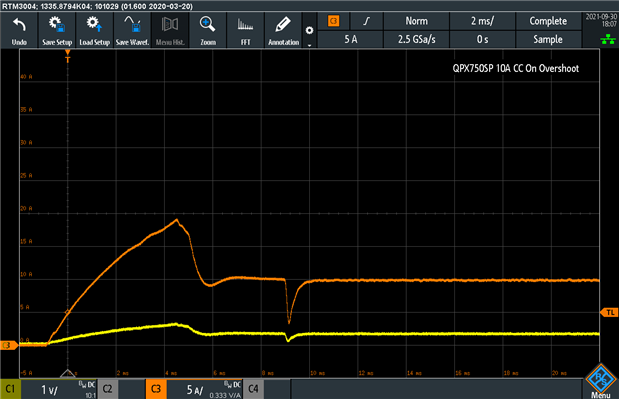This screenshot has width=619, height=399.
Task: Select the Save Waveform icon
Action: pos(132,30)
